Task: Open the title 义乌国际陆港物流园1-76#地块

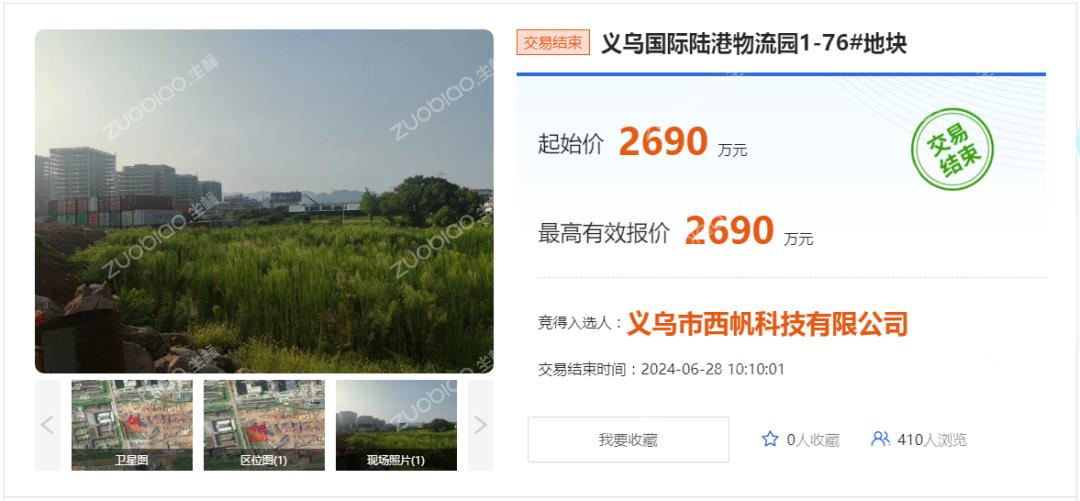Action: [x=754, y=43]
